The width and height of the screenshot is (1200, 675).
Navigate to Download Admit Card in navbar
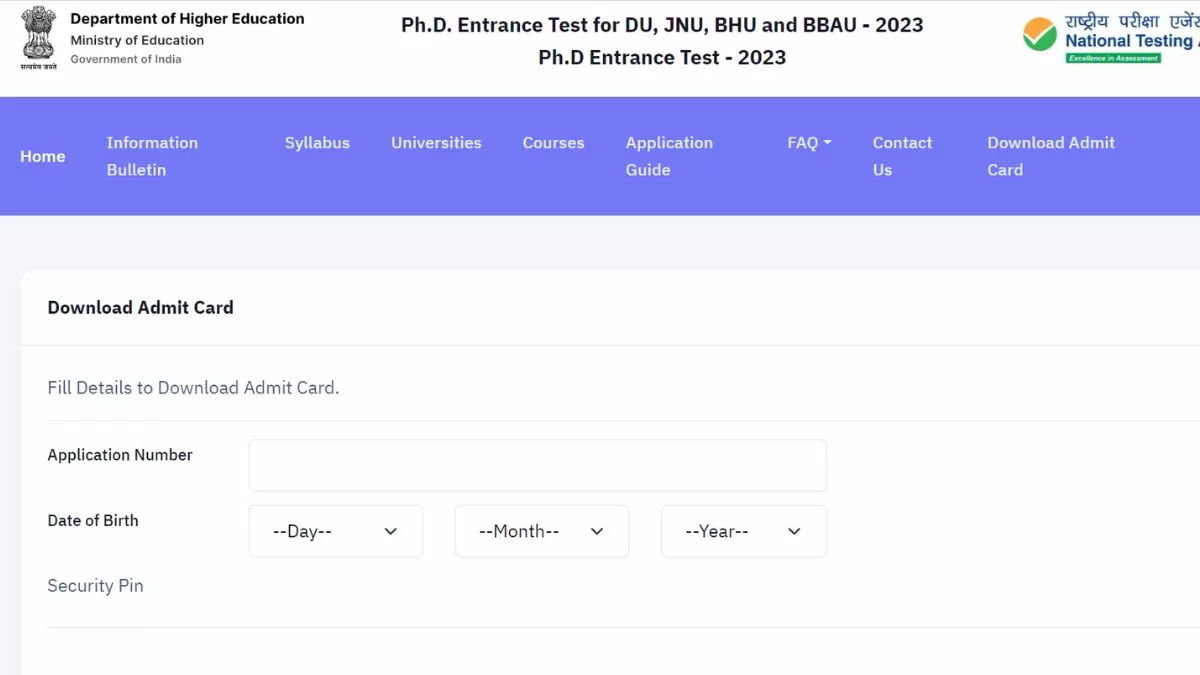point(1050,156)
